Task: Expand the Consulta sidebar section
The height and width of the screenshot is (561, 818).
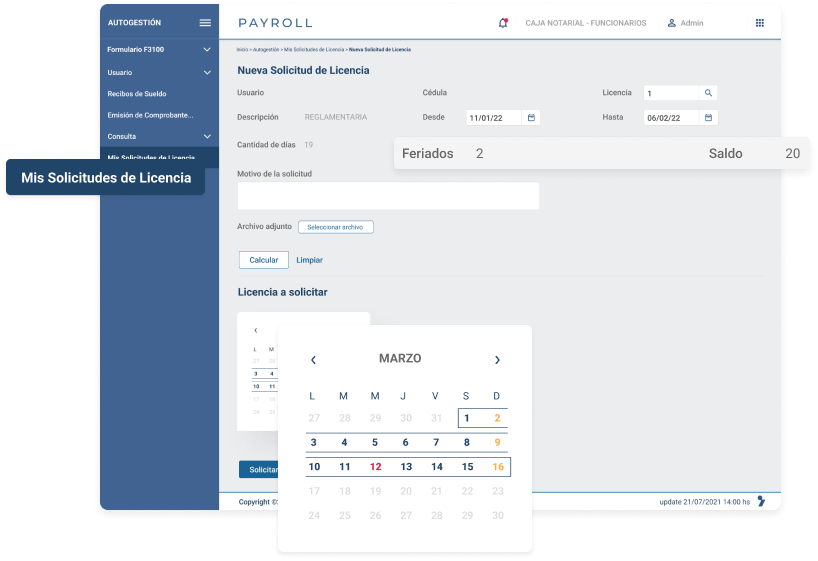Action: [x=207, y=136]
